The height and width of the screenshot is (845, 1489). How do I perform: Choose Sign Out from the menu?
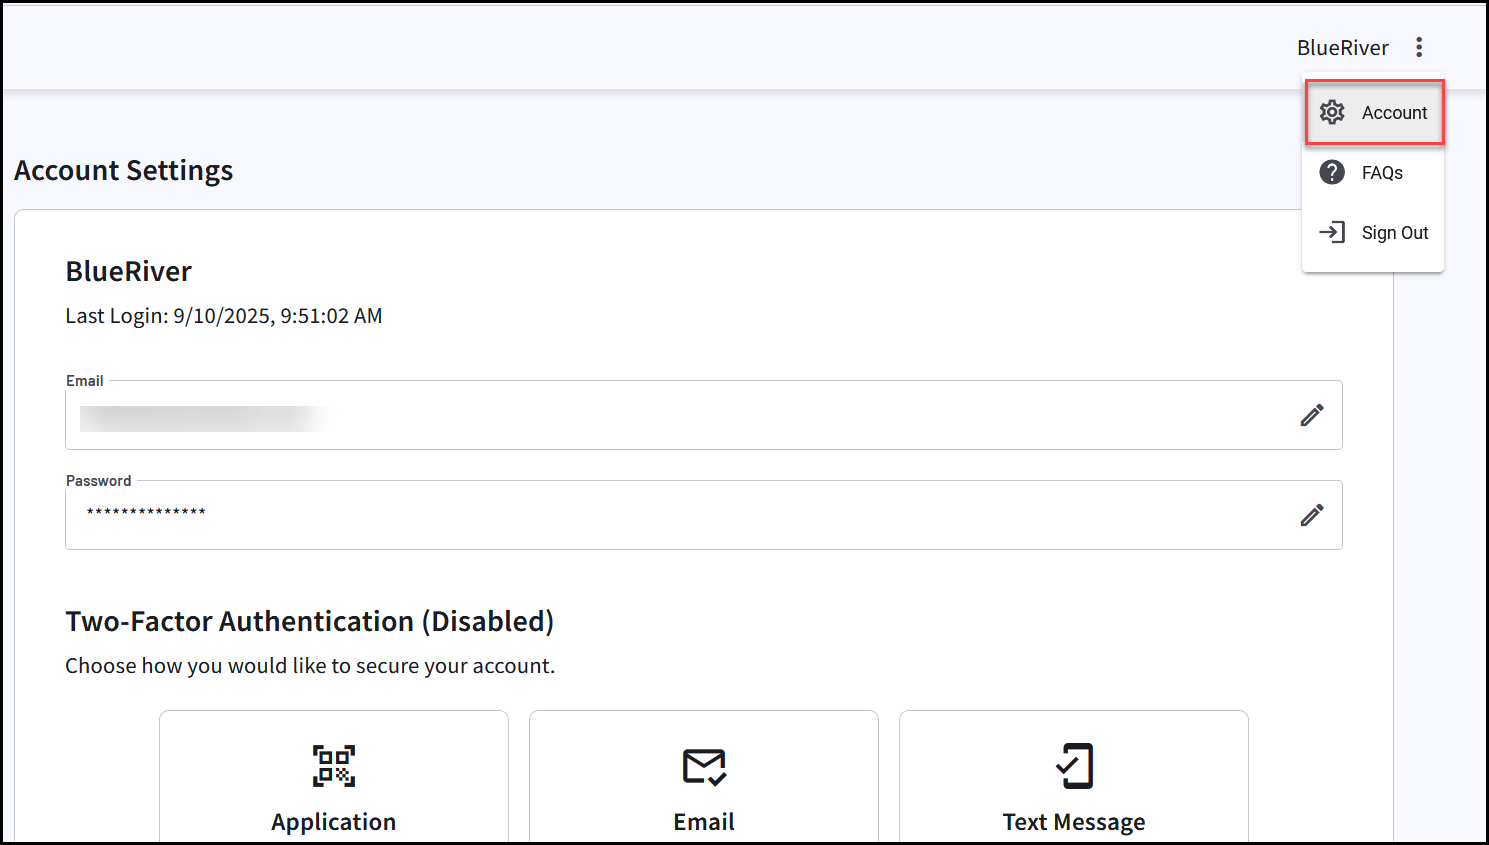click(1394, 233)
